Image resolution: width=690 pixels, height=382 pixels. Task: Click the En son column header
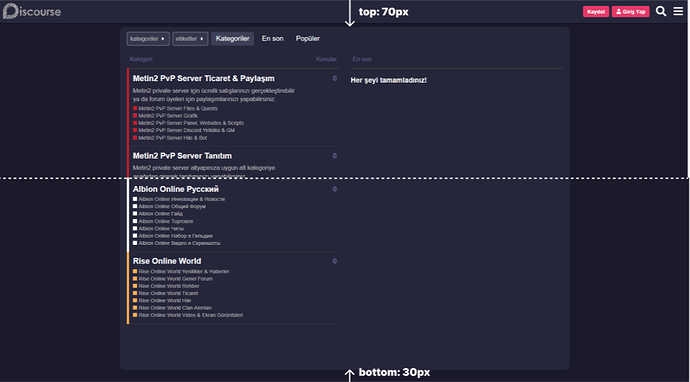(x=362, y=59)
